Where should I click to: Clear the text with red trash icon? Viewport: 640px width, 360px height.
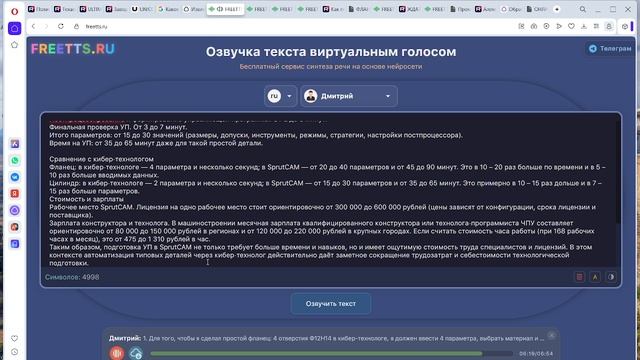(x=579, y=277)
